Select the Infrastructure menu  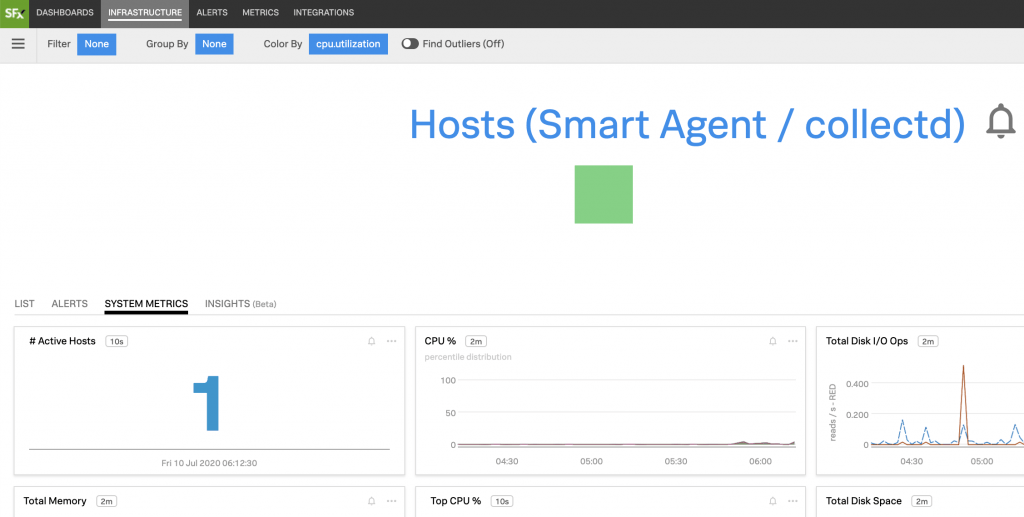coord(145,13)
